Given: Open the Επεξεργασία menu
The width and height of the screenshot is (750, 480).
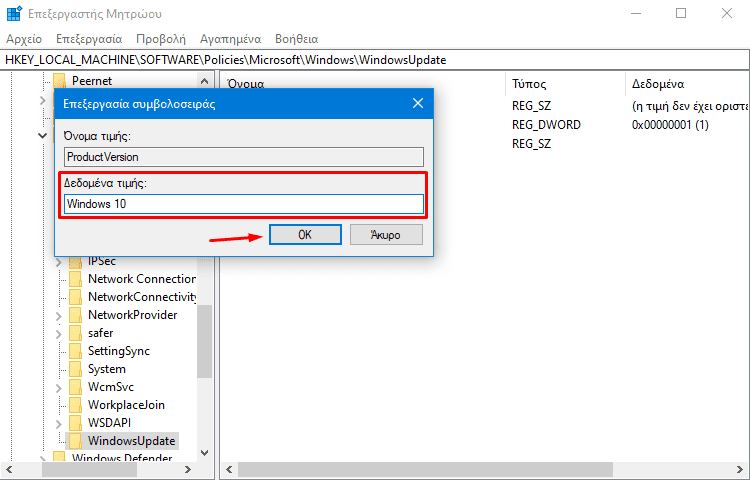Looking at the screenshot, I should (89, 39).
